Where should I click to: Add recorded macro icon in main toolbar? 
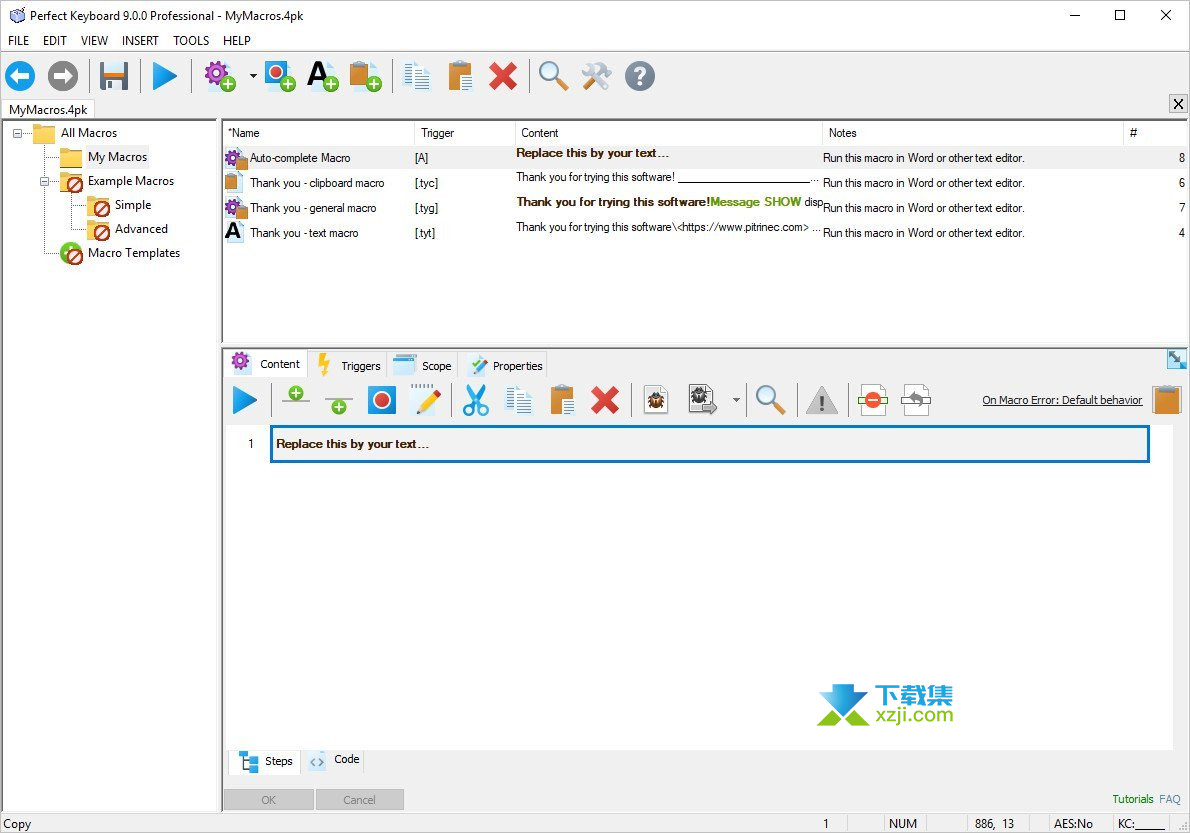(x=279, y=76)
